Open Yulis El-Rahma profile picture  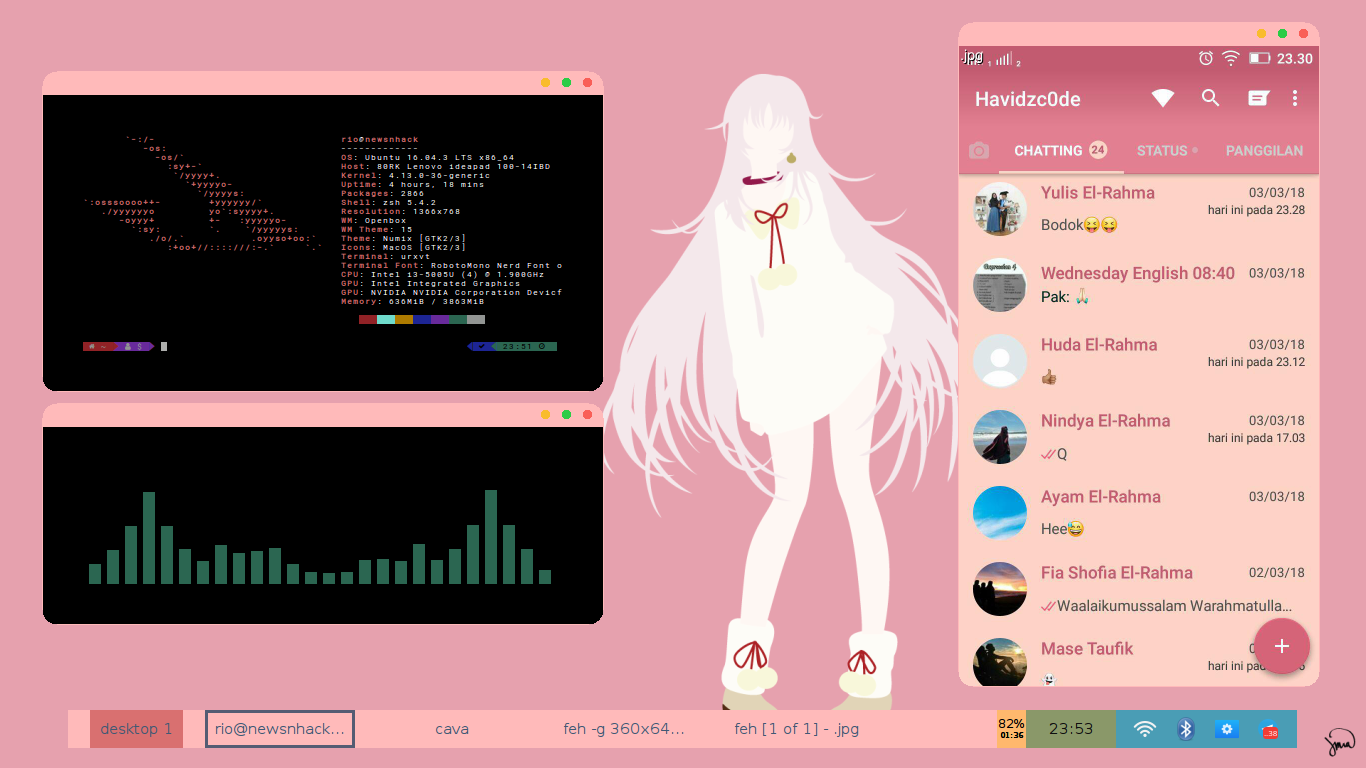point(1000,209)
